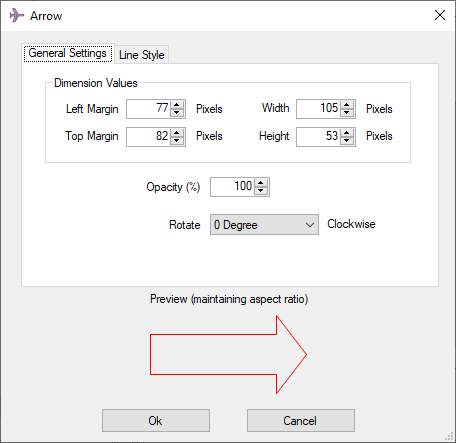The width and height of the screenshot is (456, 443).
Task: Click the Height input field
Action: click(x=318, y=137)
